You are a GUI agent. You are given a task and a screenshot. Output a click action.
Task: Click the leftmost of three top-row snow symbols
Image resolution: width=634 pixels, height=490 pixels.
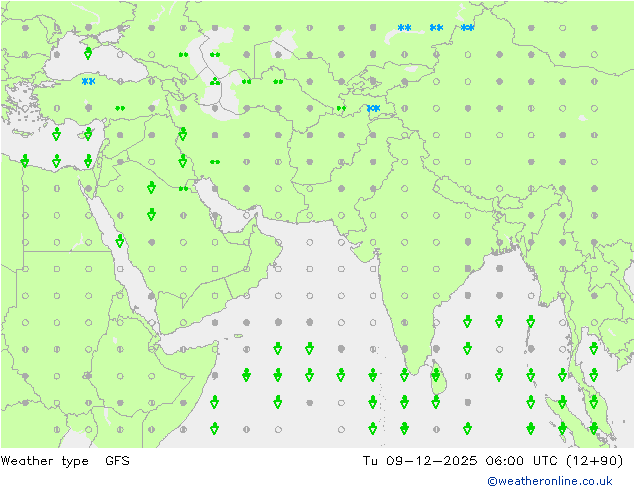tap(404, 27)
